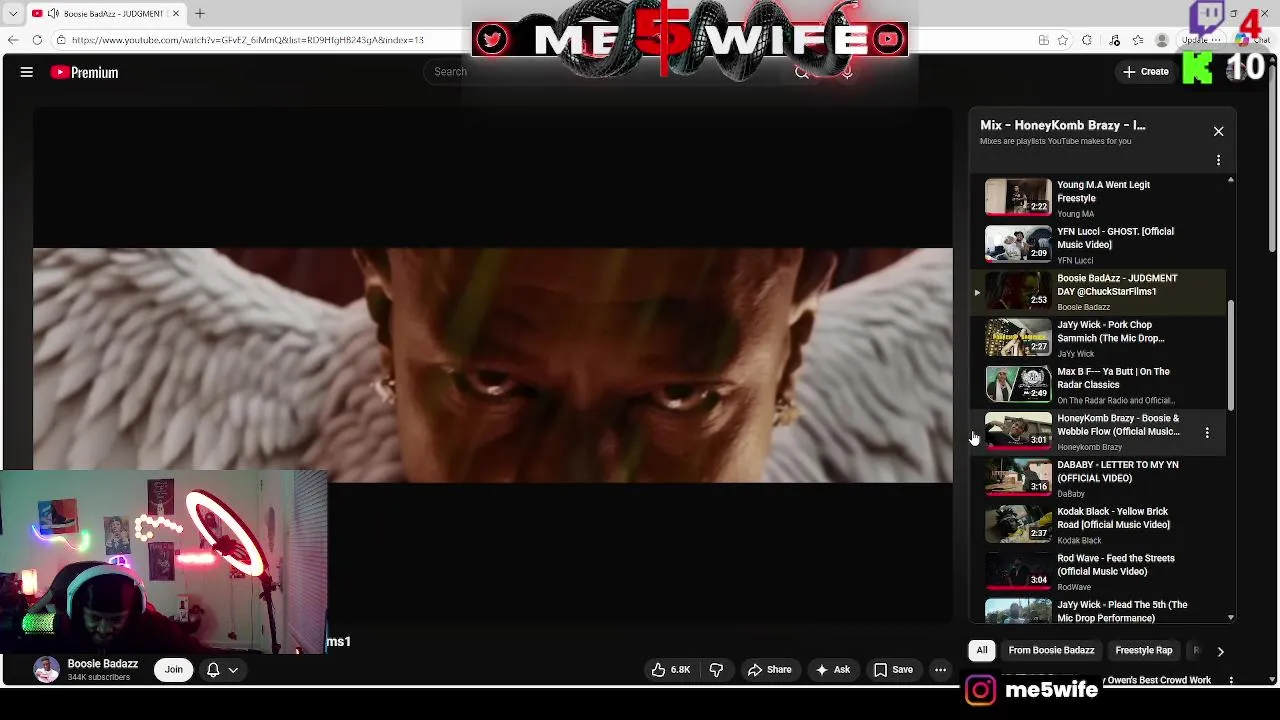Open options for HoneyKomb Brazy playlist item

tap(1207, 433)
